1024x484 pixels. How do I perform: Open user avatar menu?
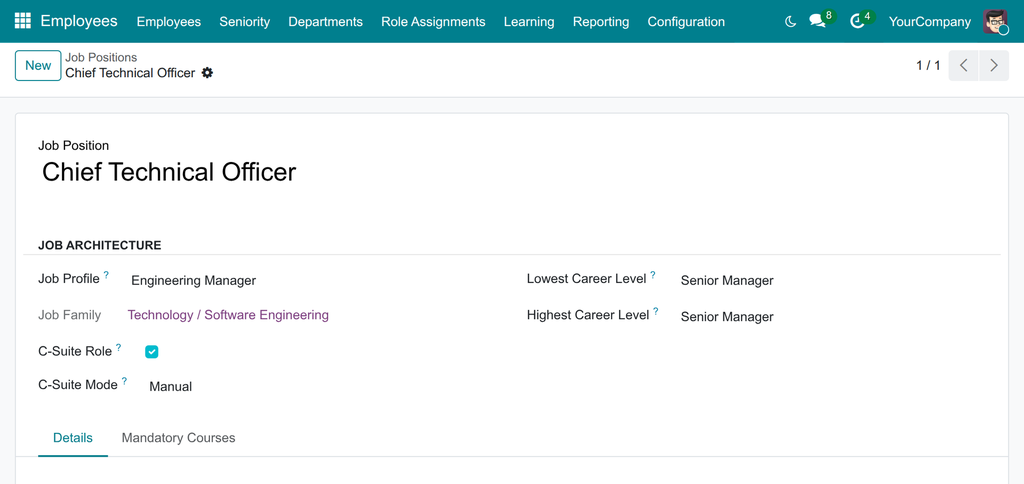click(x=995, y=22)
